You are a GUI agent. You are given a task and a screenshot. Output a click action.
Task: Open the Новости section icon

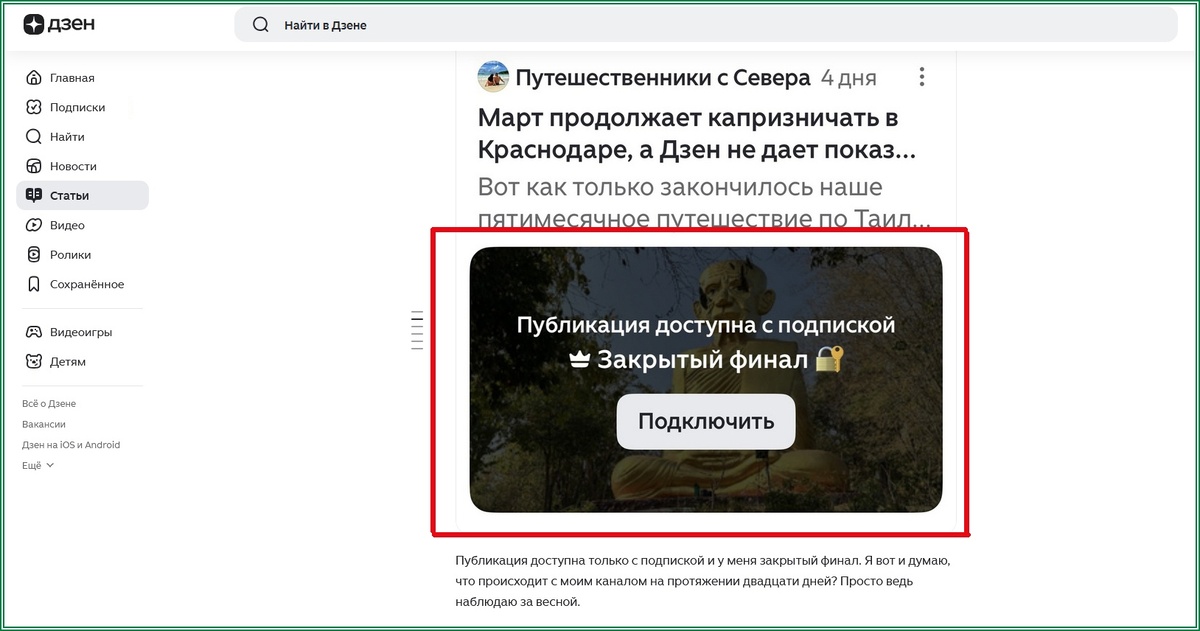[33, 166]
